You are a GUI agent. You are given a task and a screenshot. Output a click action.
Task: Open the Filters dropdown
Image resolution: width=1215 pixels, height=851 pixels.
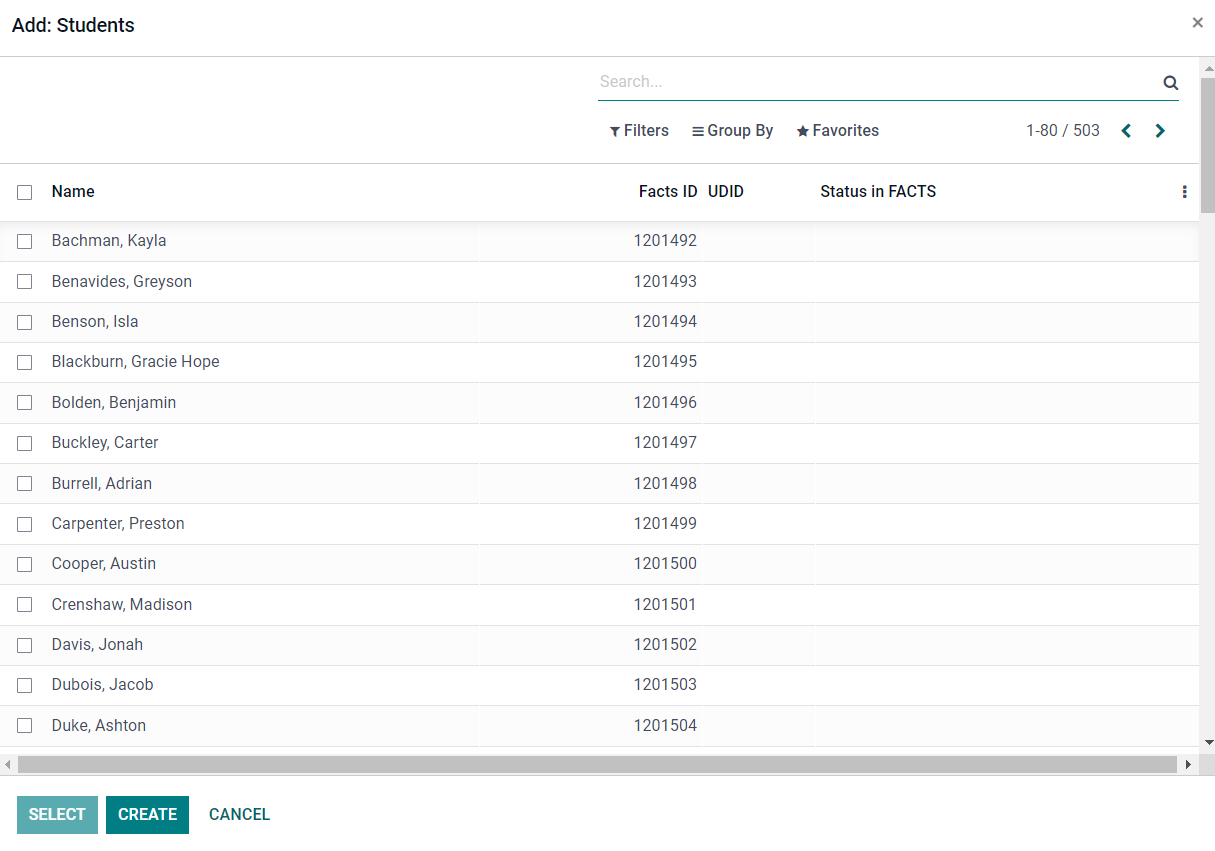tap(639, 131)
